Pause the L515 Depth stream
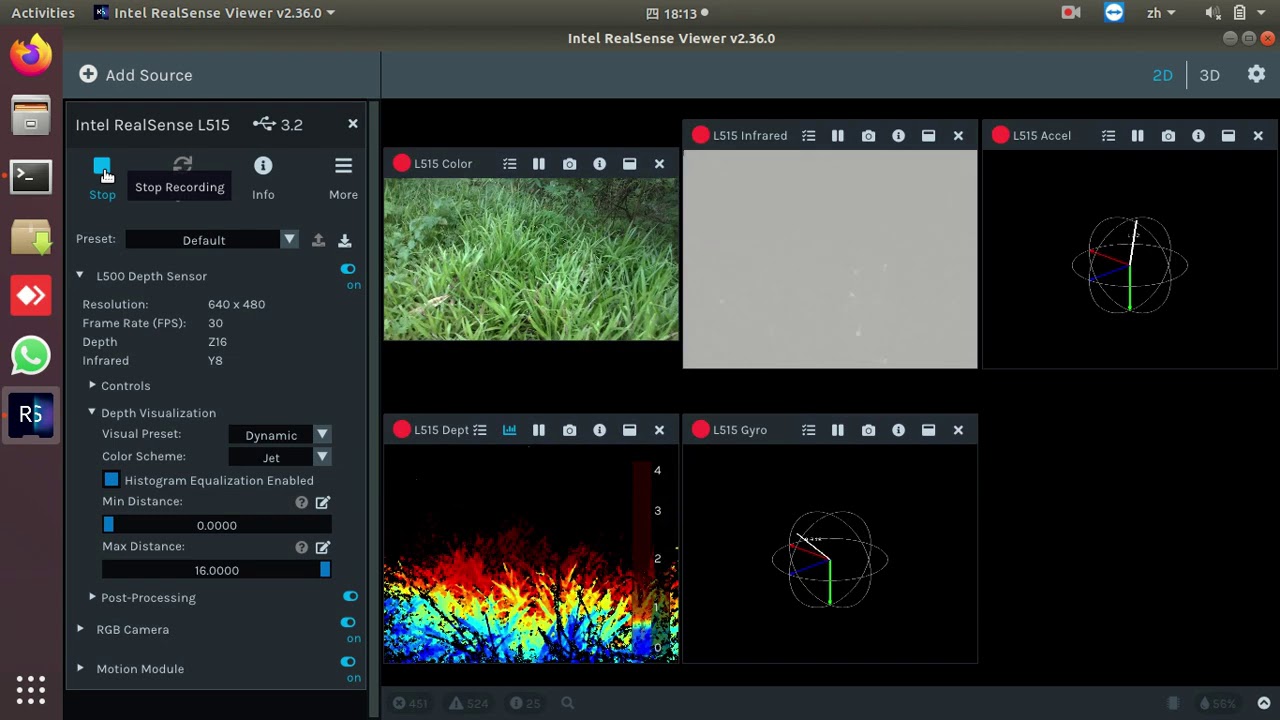The image size is (1280, 720). [539, 430]
